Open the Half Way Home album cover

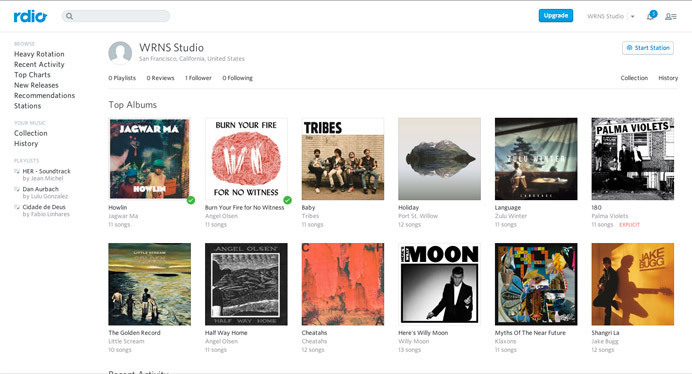pyautogui.click(x=246, y=284)
